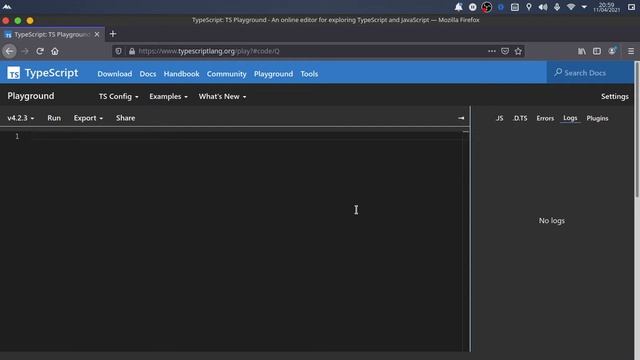Select the Logs tab
The height and width of the screenshot is (360, 640).
tap(570, 118)
